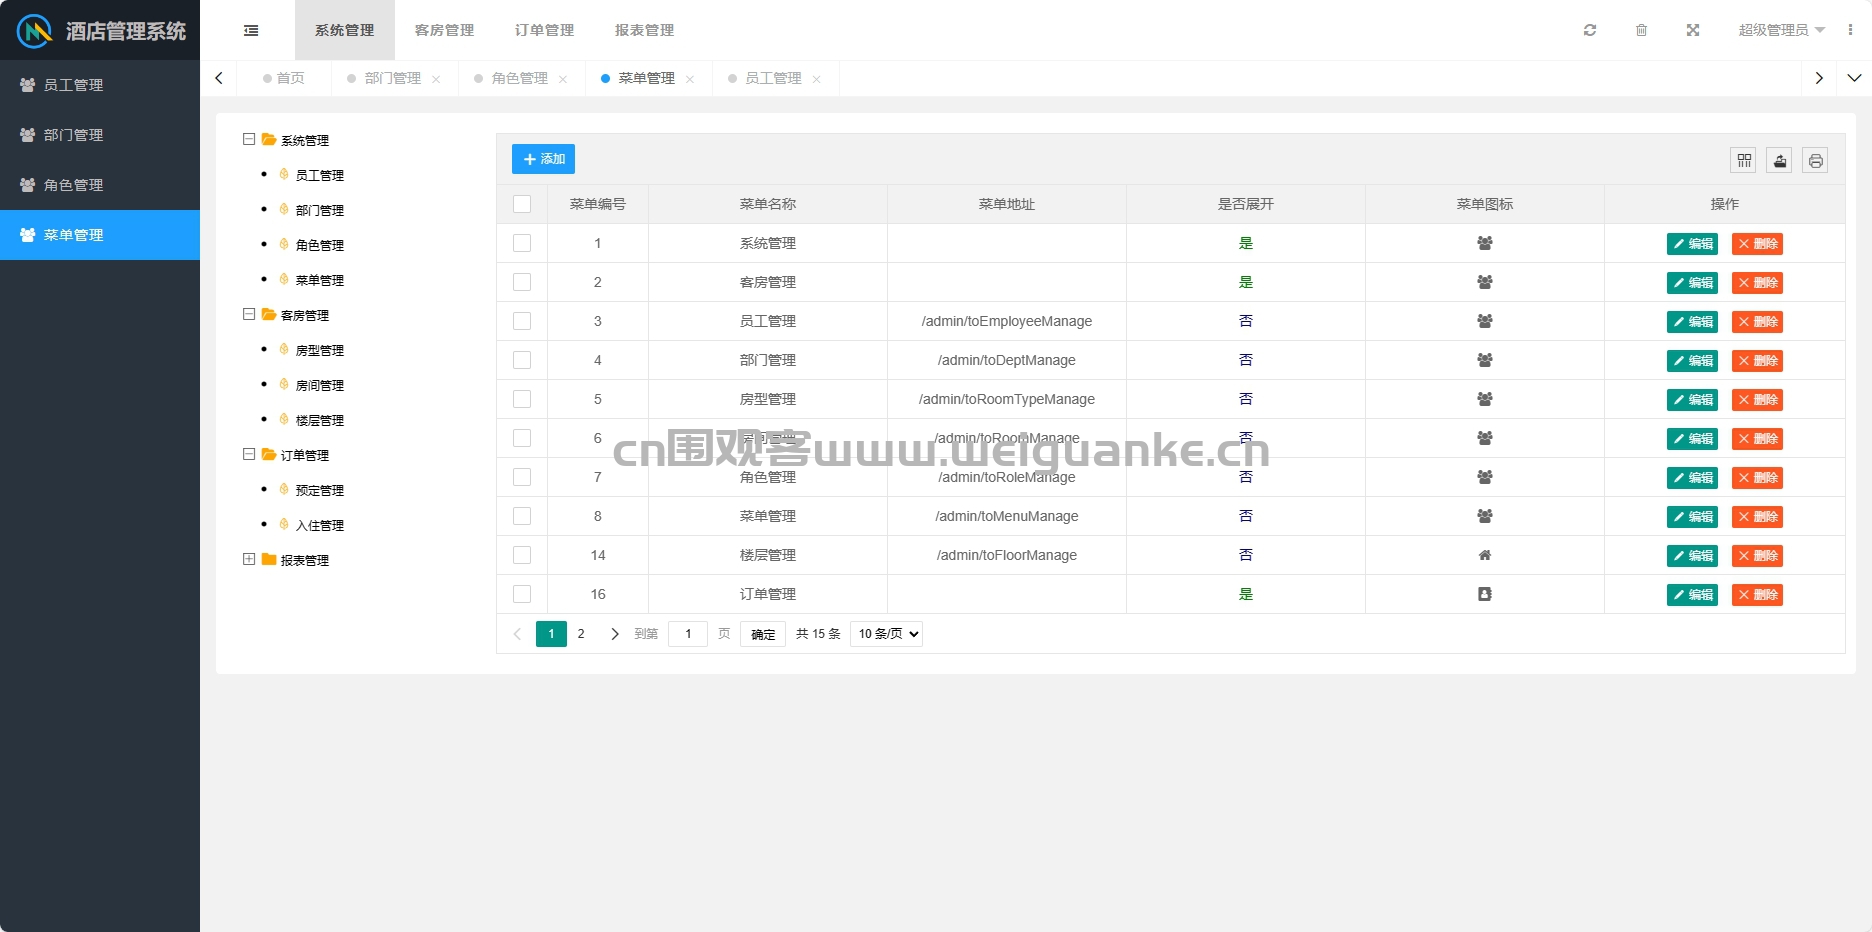
Task: Check the select-all checkbox in table header
Action: (x=522, y=204)
